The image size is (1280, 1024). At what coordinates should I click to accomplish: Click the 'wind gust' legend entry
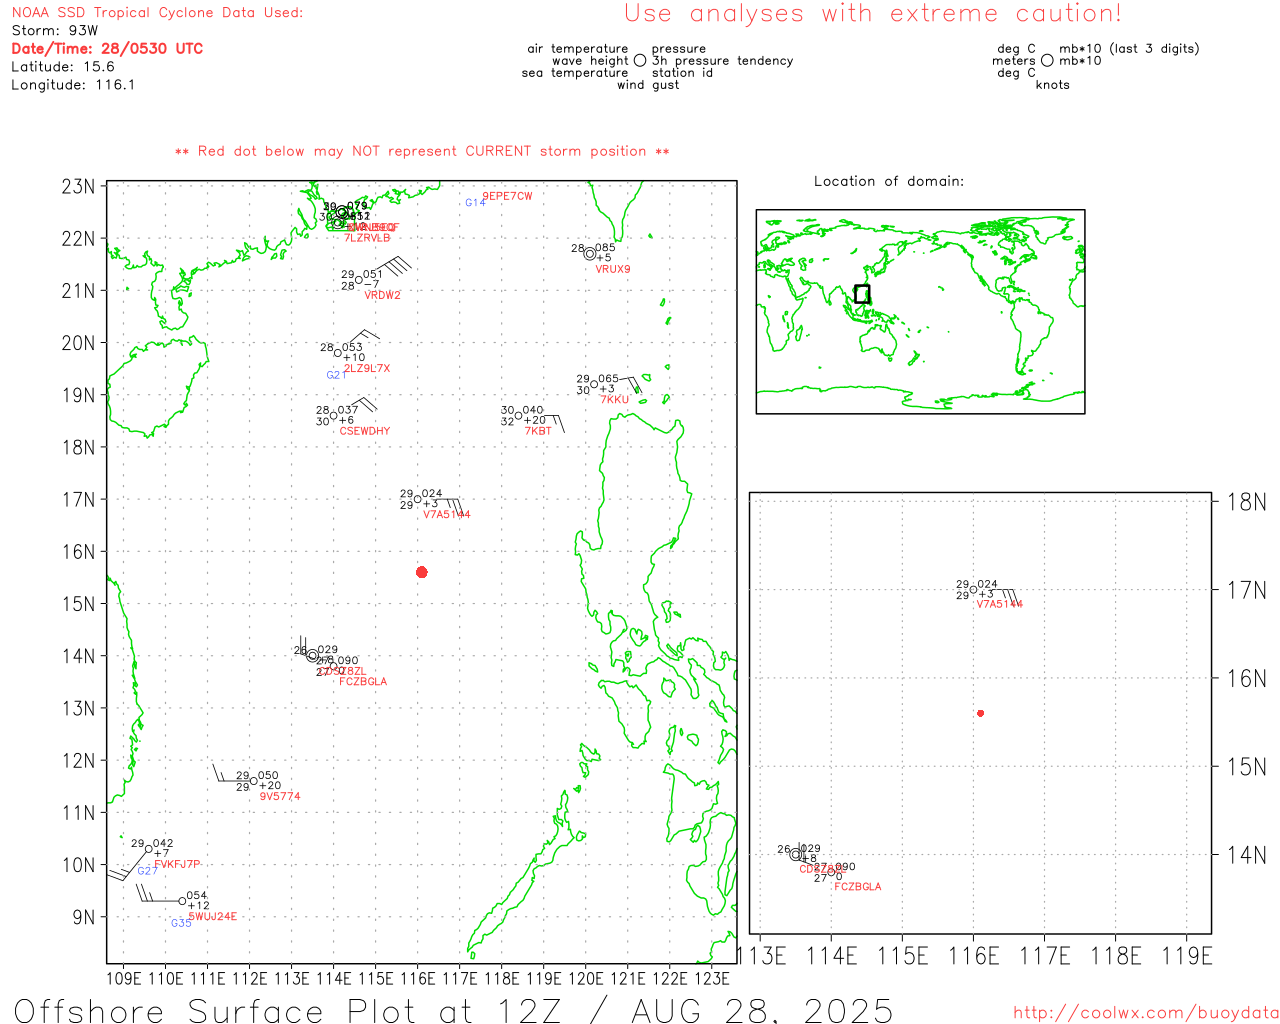648,85
